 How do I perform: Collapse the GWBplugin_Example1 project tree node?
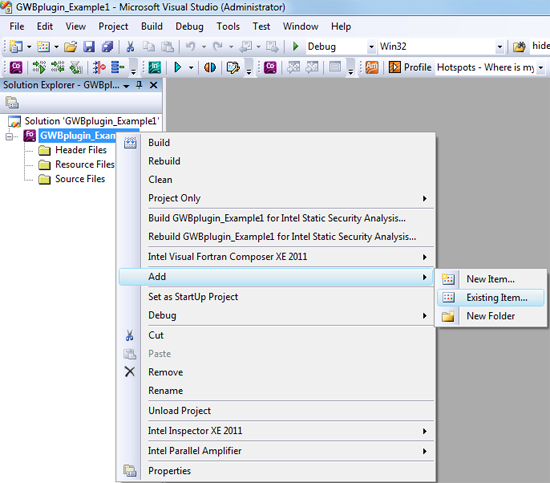(x=9, y=136)
